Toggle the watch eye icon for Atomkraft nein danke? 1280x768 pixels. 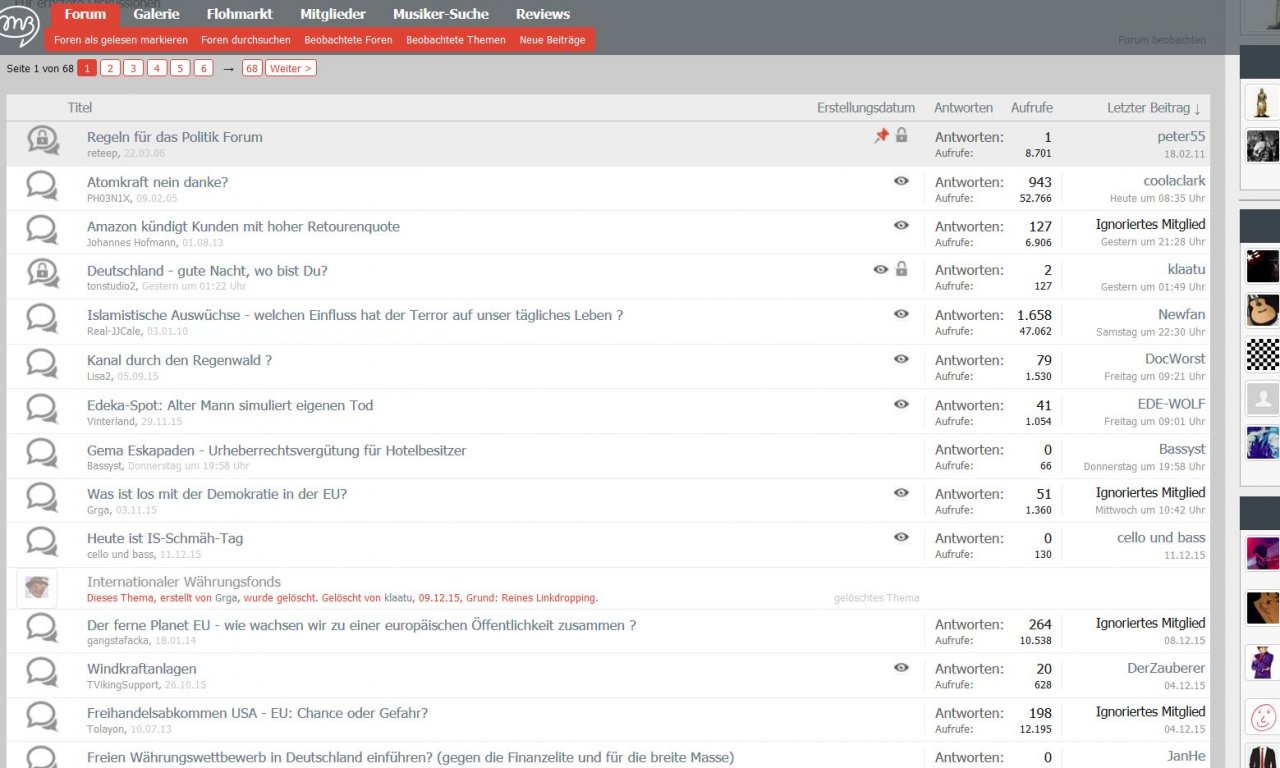pos(901,181)
